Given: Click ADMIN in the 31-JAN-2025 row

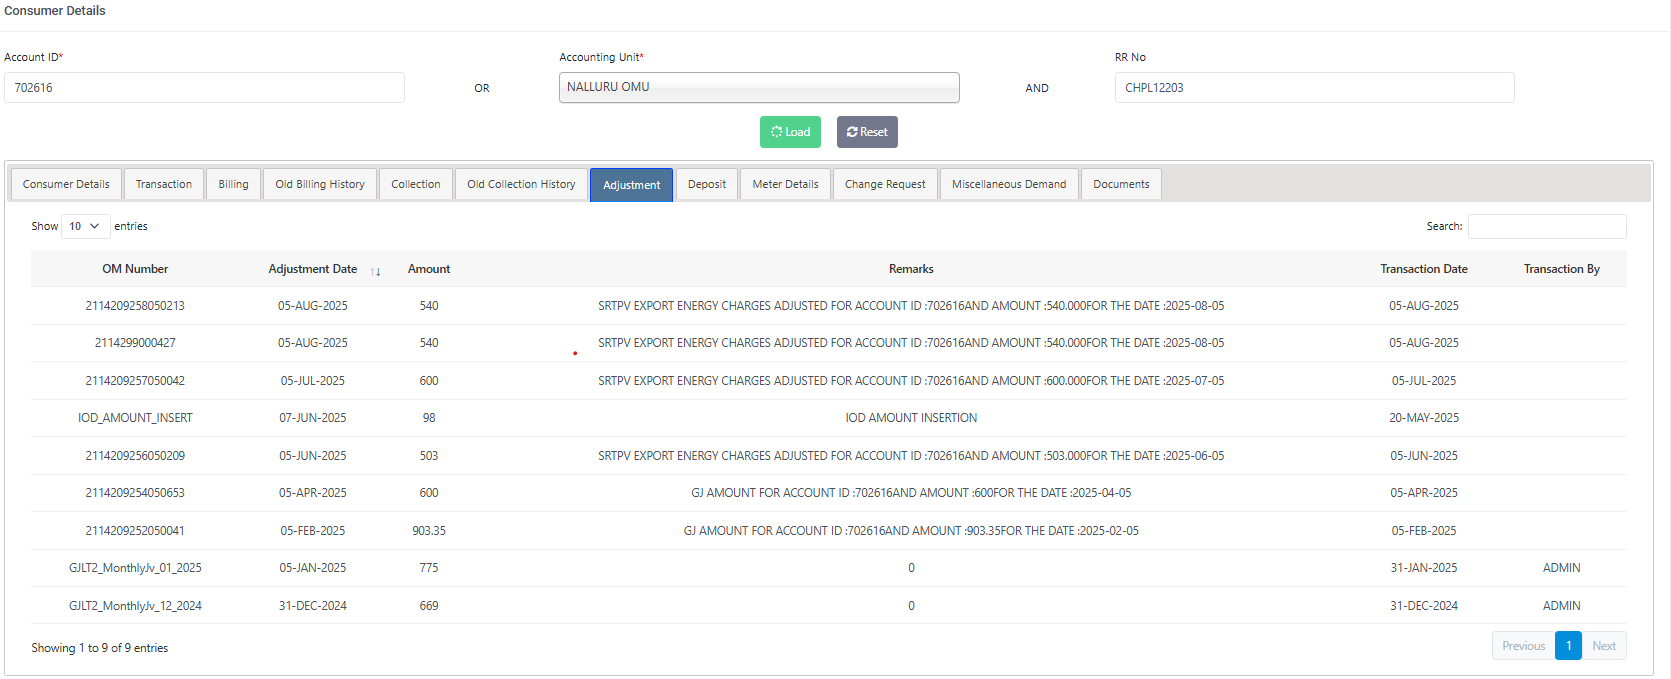Looking at the screenshot, I should [1561, 568].
